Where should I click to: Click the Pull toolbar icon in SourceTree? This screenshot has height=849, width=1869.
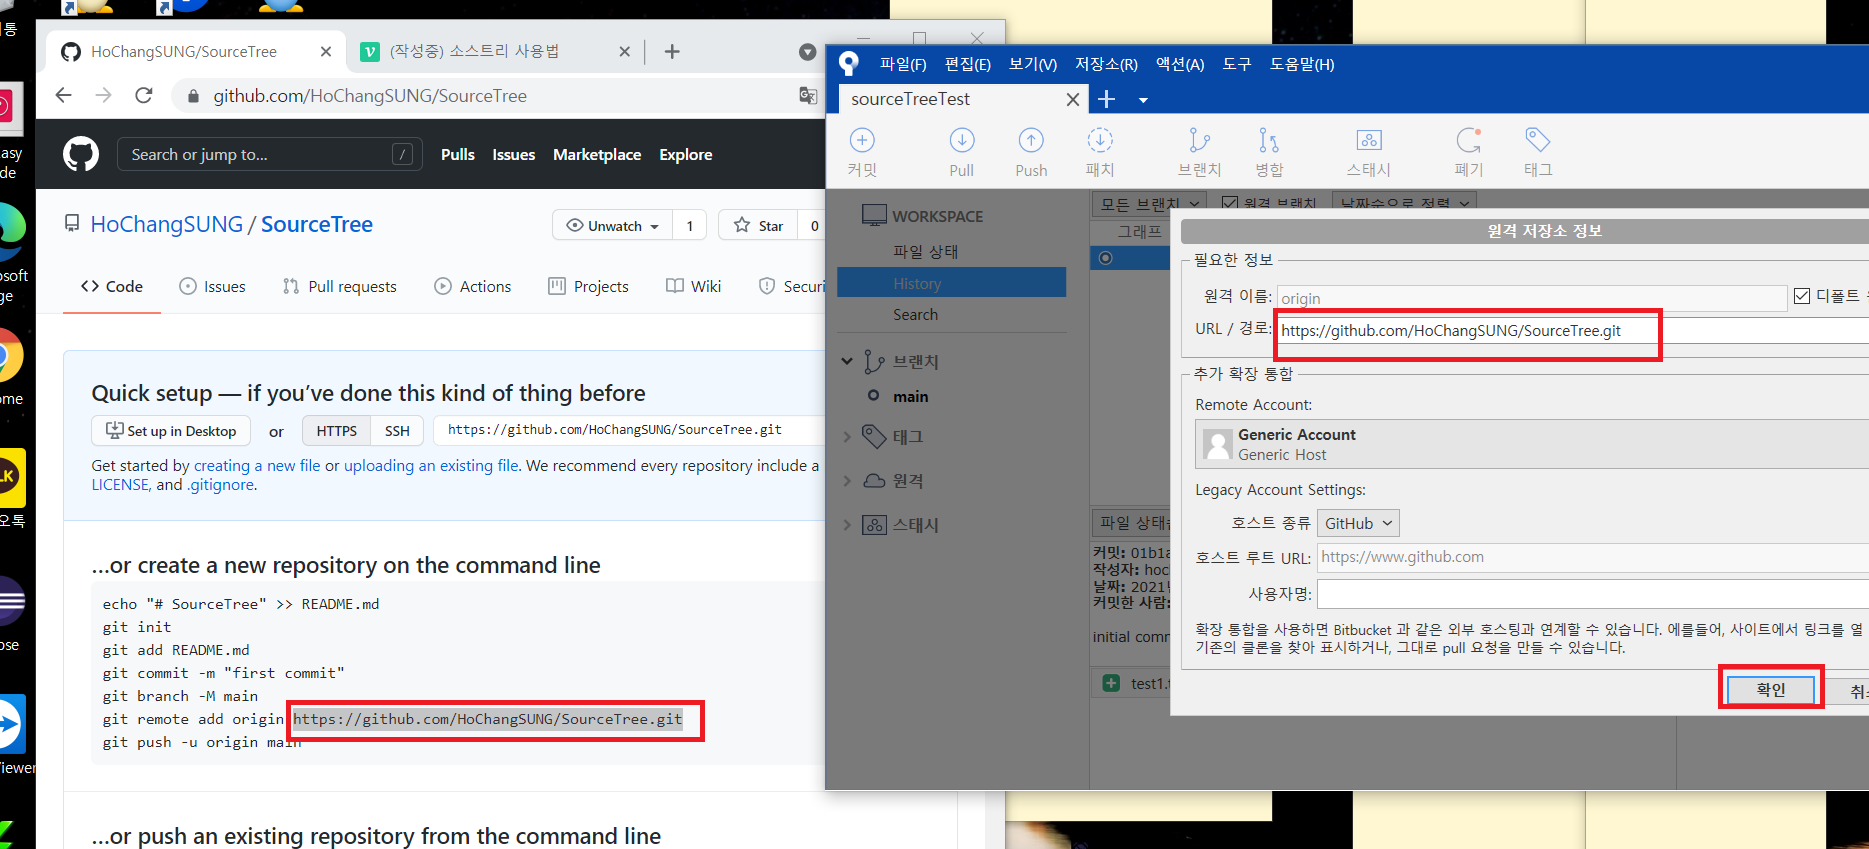[x=962, y=140]
